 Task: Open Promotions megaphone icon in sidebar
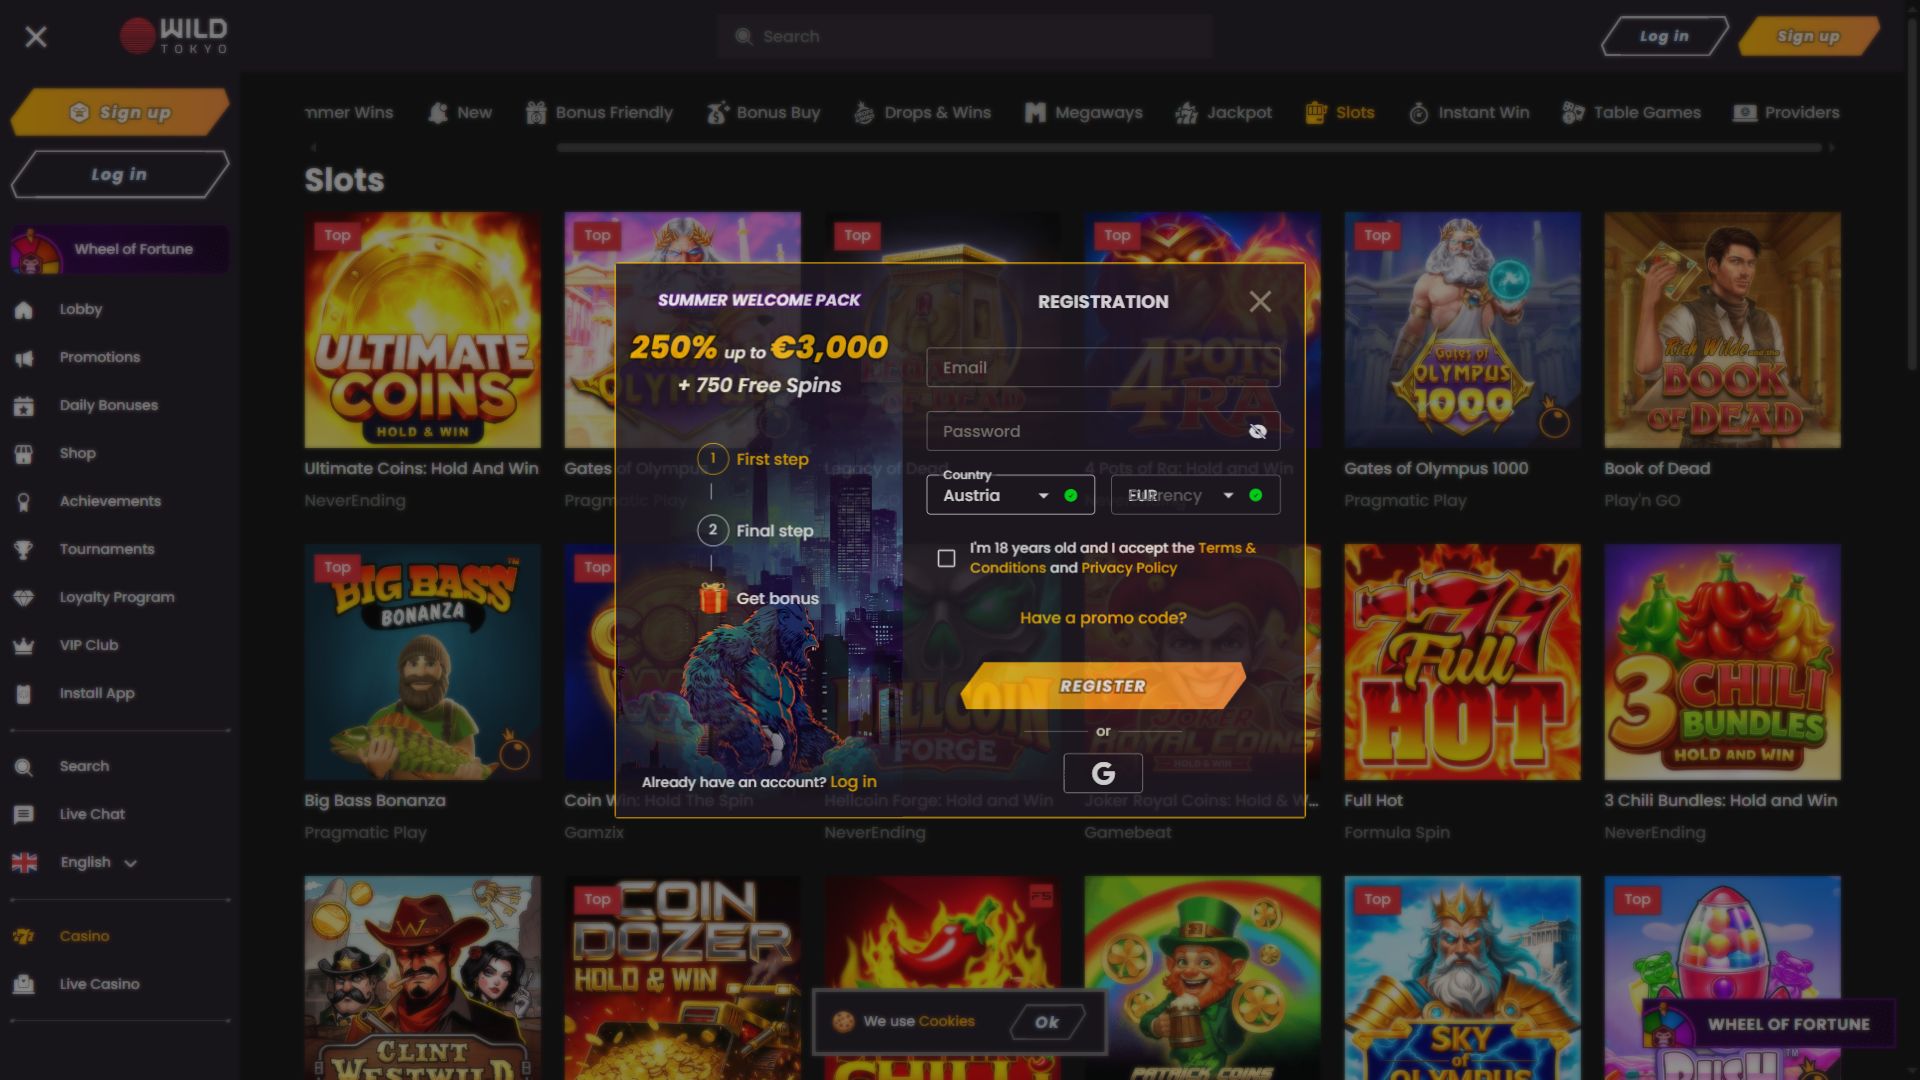[x=24, y=358]
